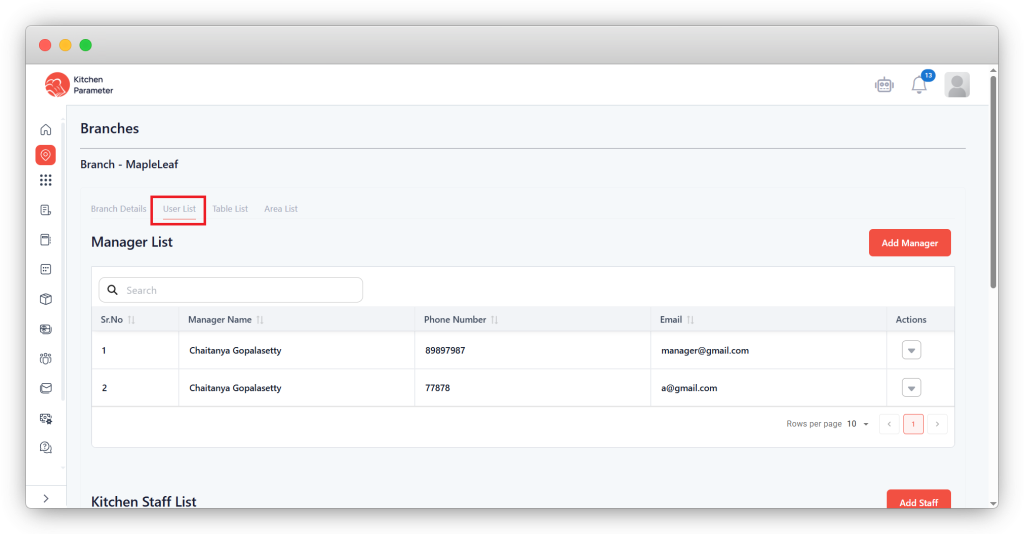Open help question icon in sidebar
Viewport: 1024px width, 534px height.
[x=45, y=447]
